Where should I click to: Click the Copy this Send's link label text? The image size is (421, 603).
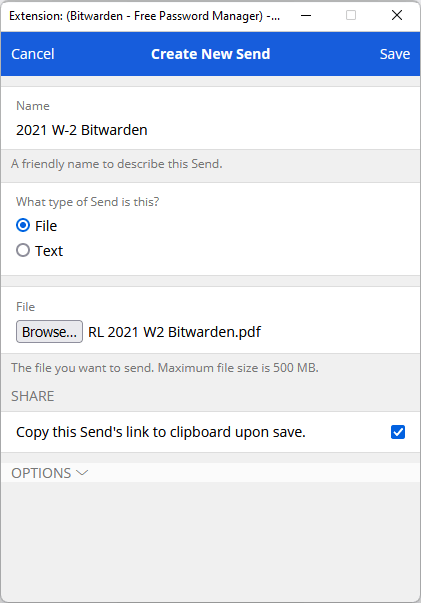pos(161,432)
